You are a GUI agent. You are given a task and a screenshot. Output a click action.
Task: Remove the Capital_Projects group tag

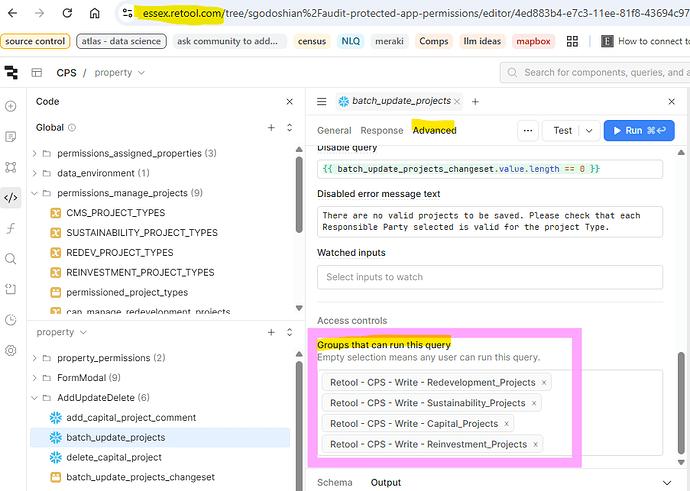507,424
